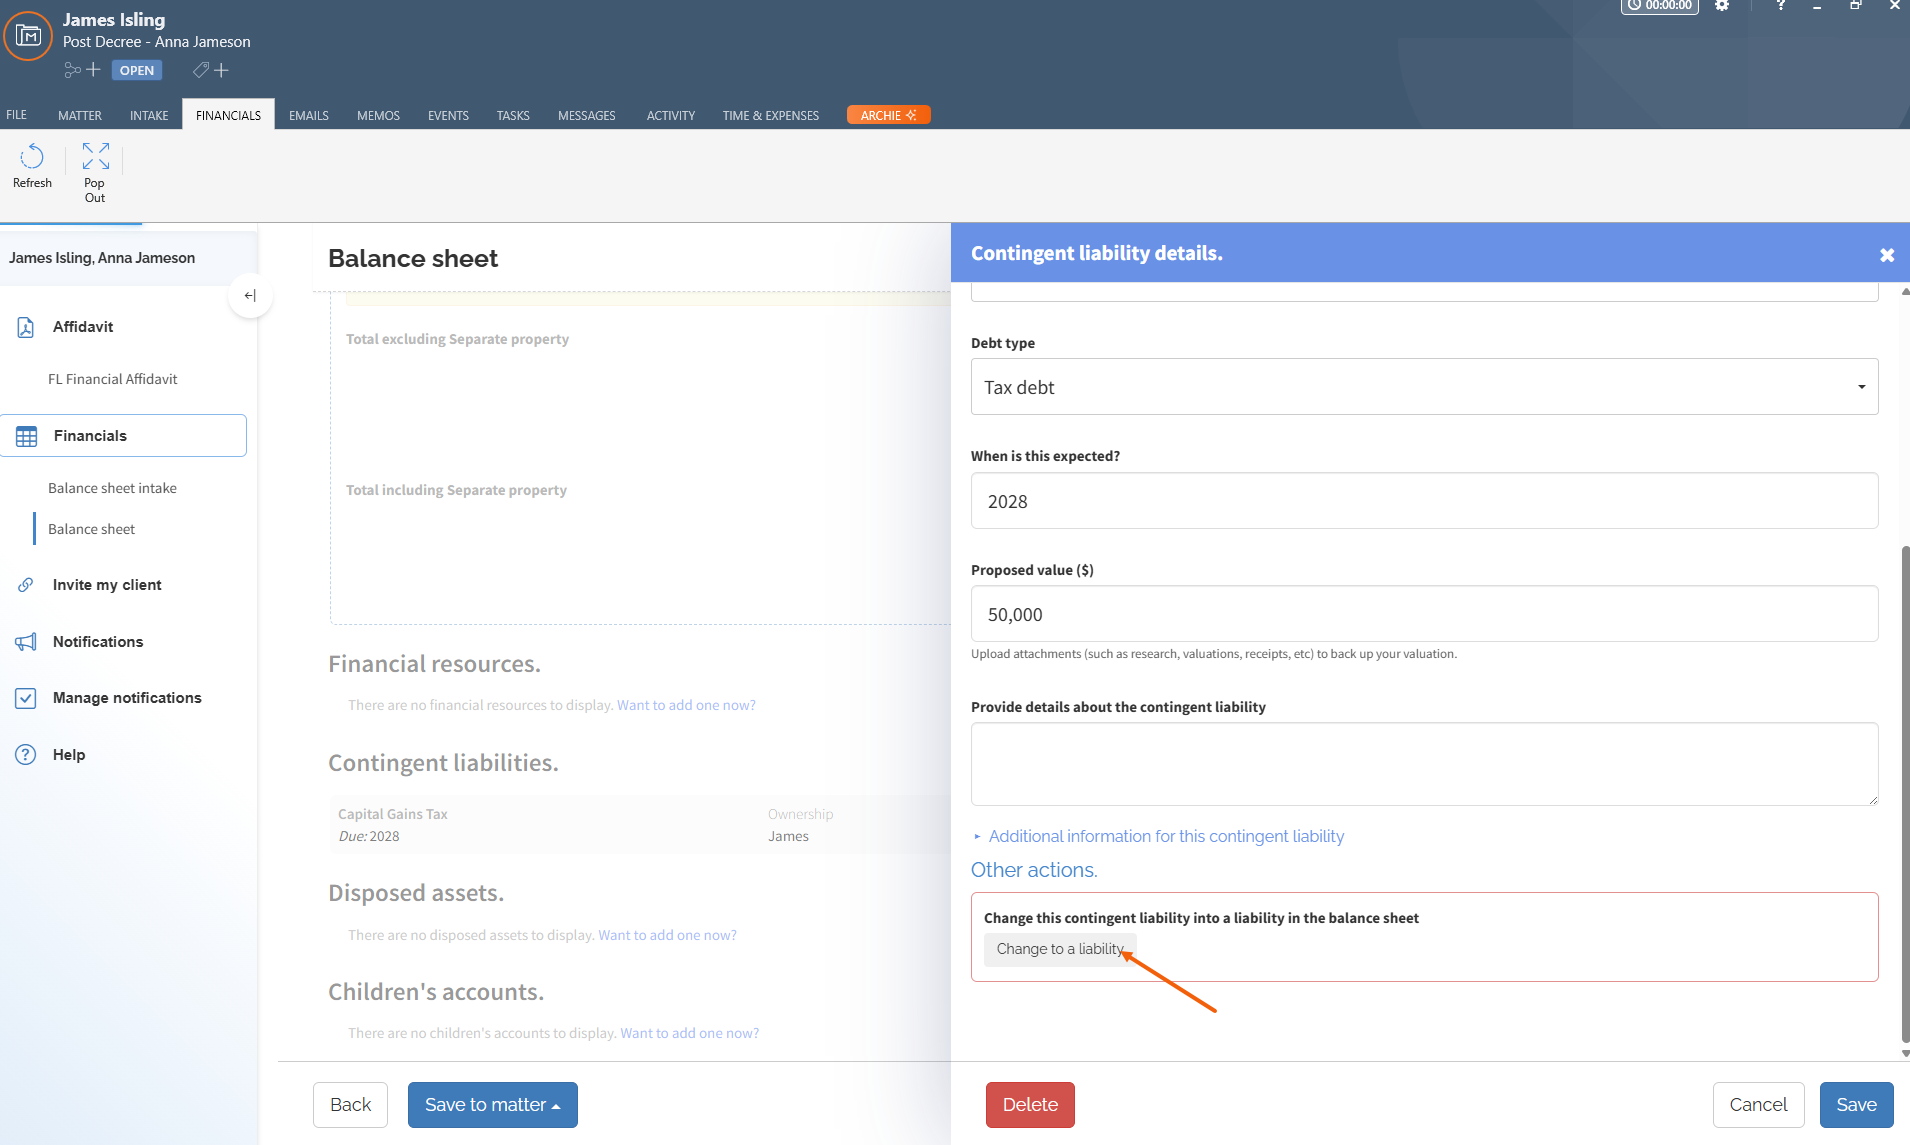Open the Debt type dropdown
This screenshot has width=1910, height=1145.
click(x=1424, y=387)
